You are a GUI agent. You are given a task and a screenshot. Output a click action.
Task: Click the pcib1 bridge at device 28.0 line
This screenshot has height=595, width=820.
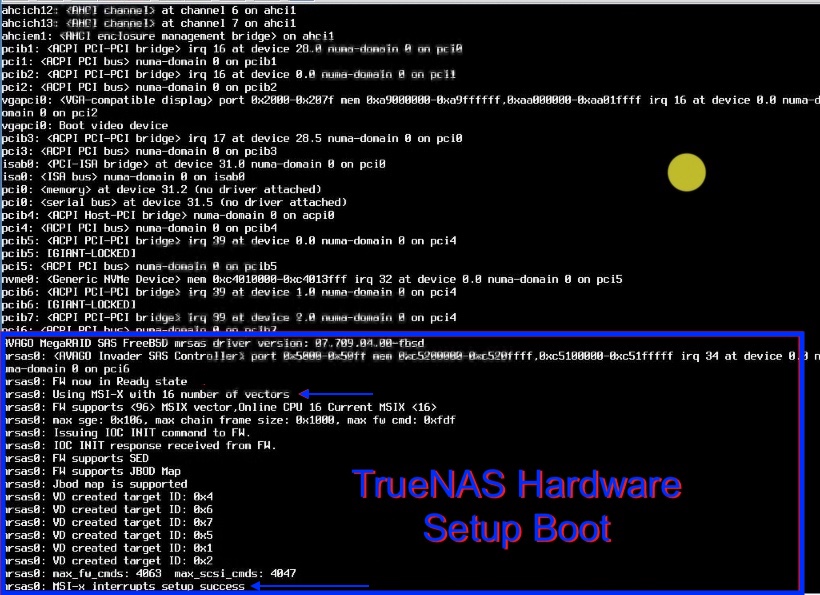pos(232,49)
